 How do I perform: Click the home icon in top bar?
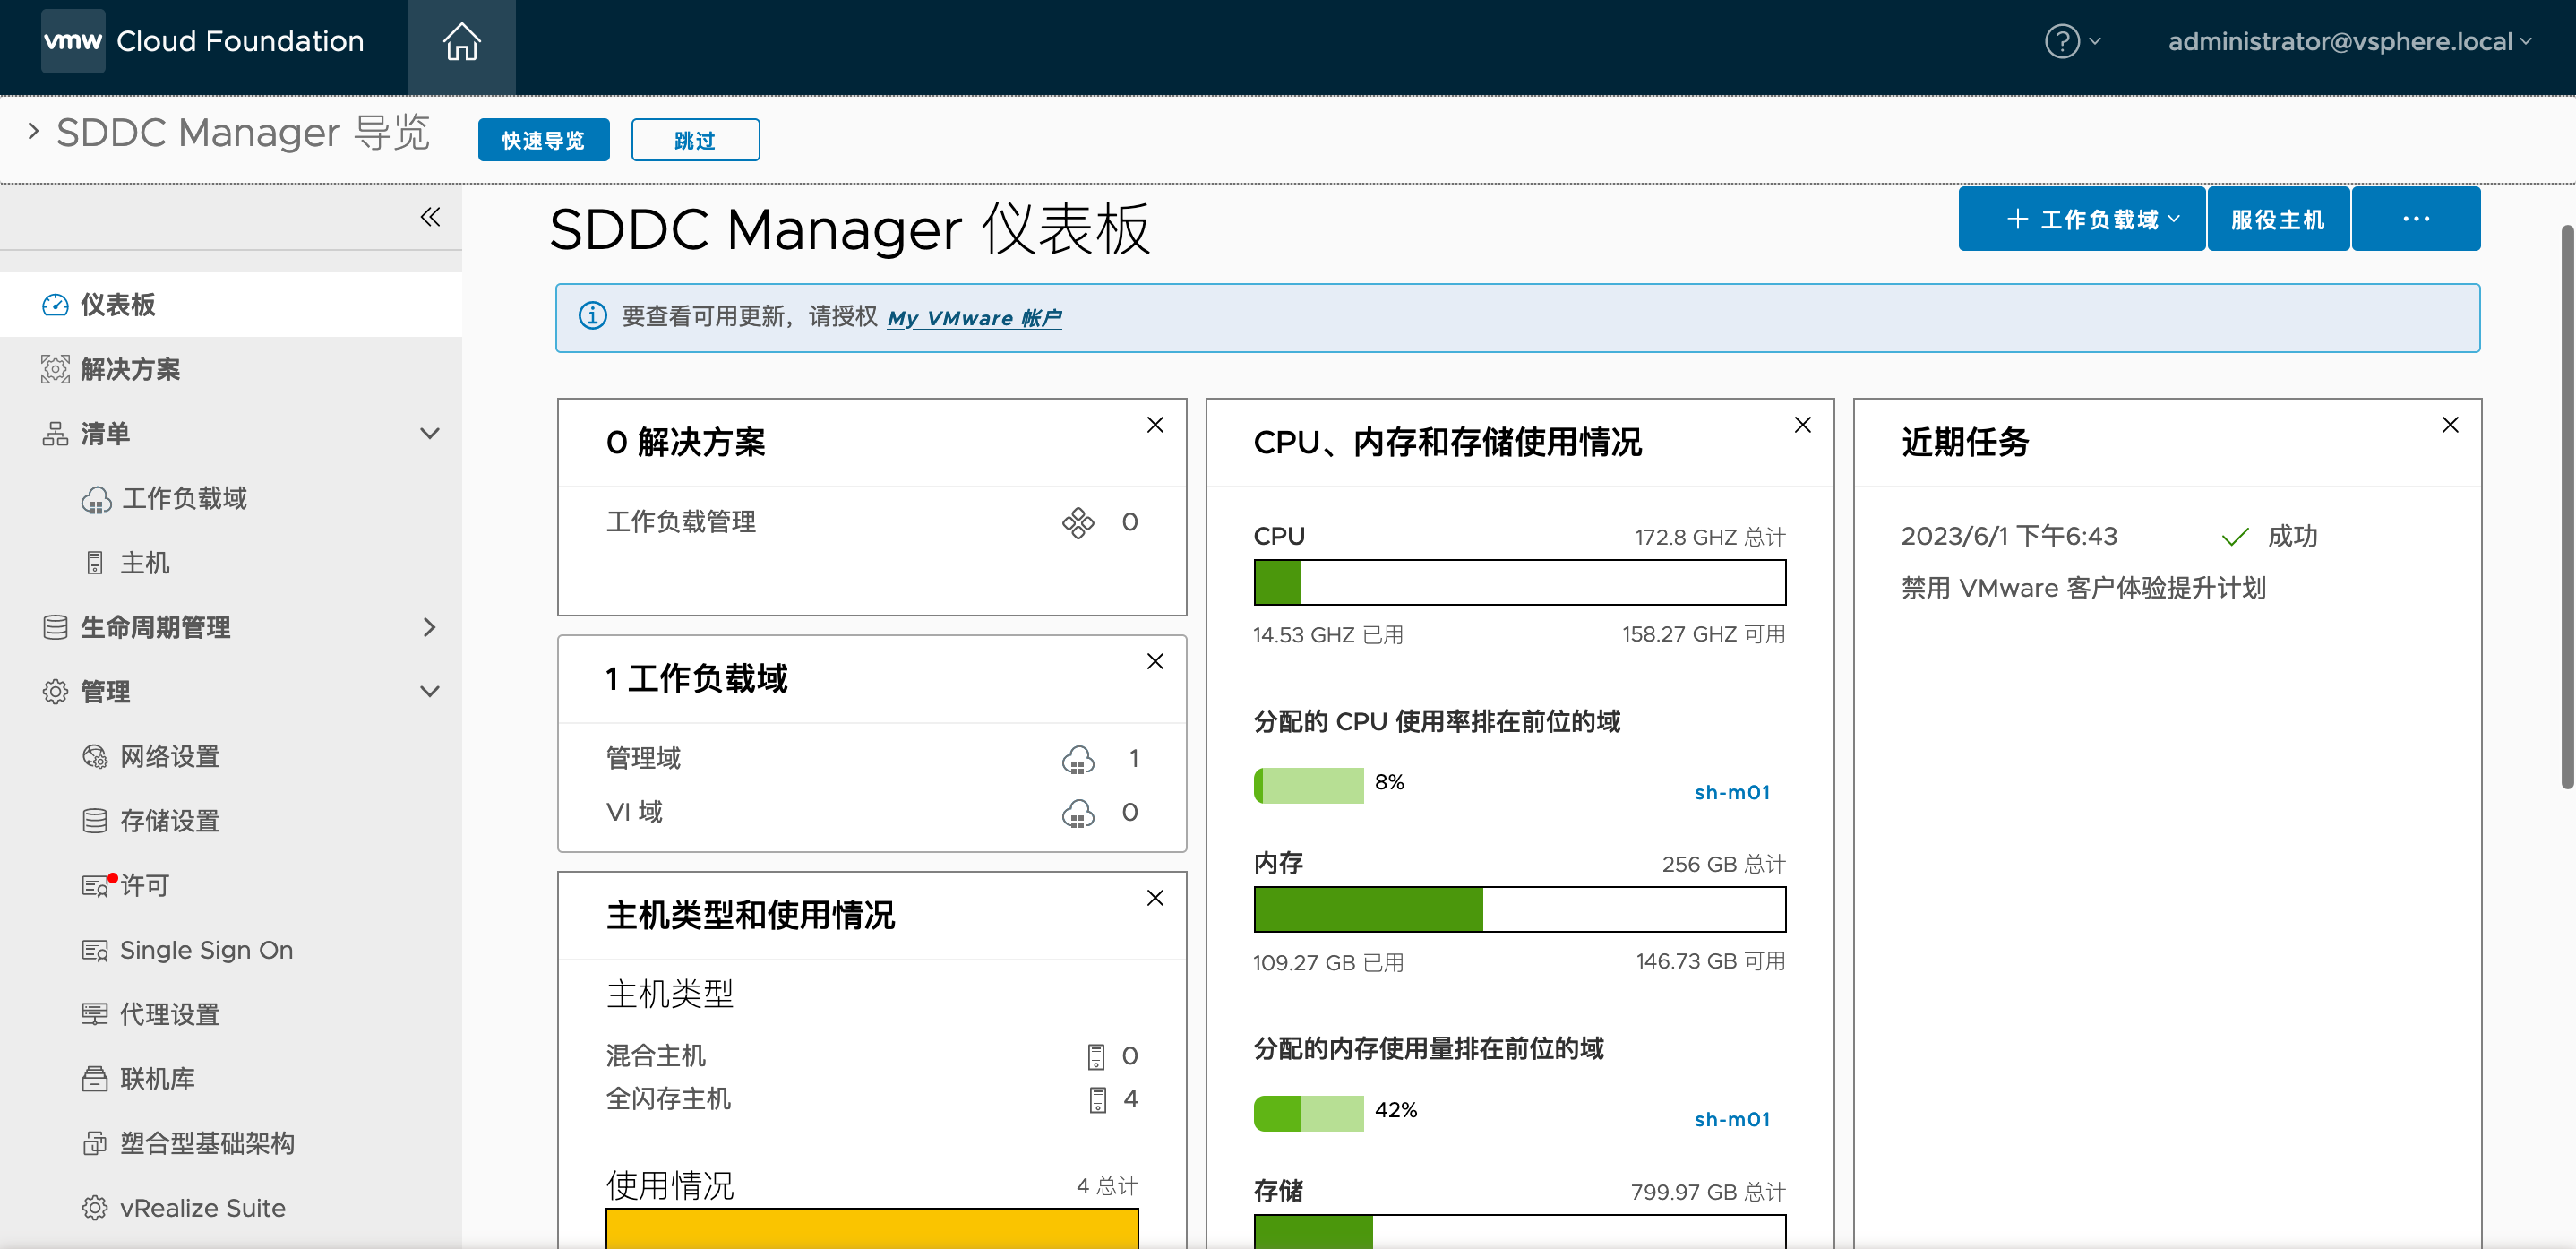(x=461, y=42)
